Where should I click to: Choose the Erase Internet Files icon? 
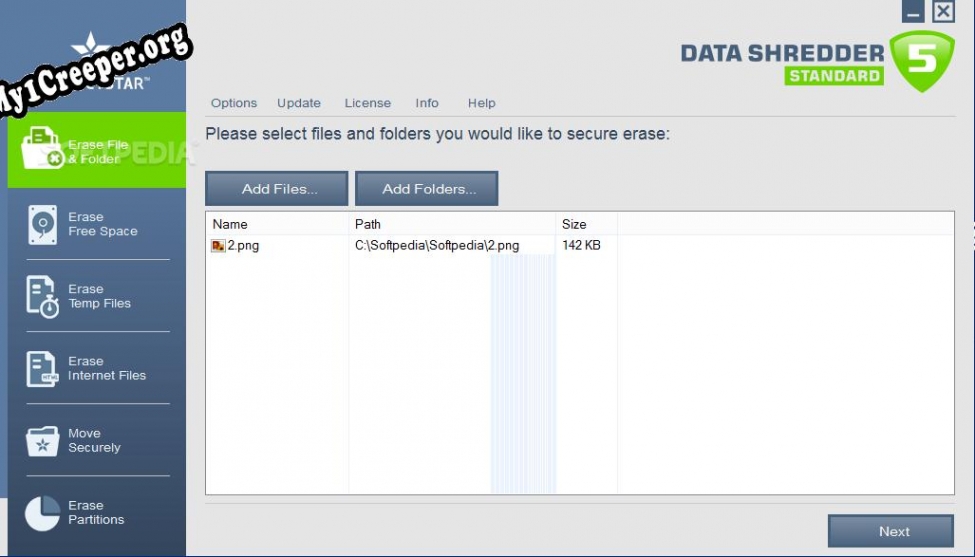[43, 369]
